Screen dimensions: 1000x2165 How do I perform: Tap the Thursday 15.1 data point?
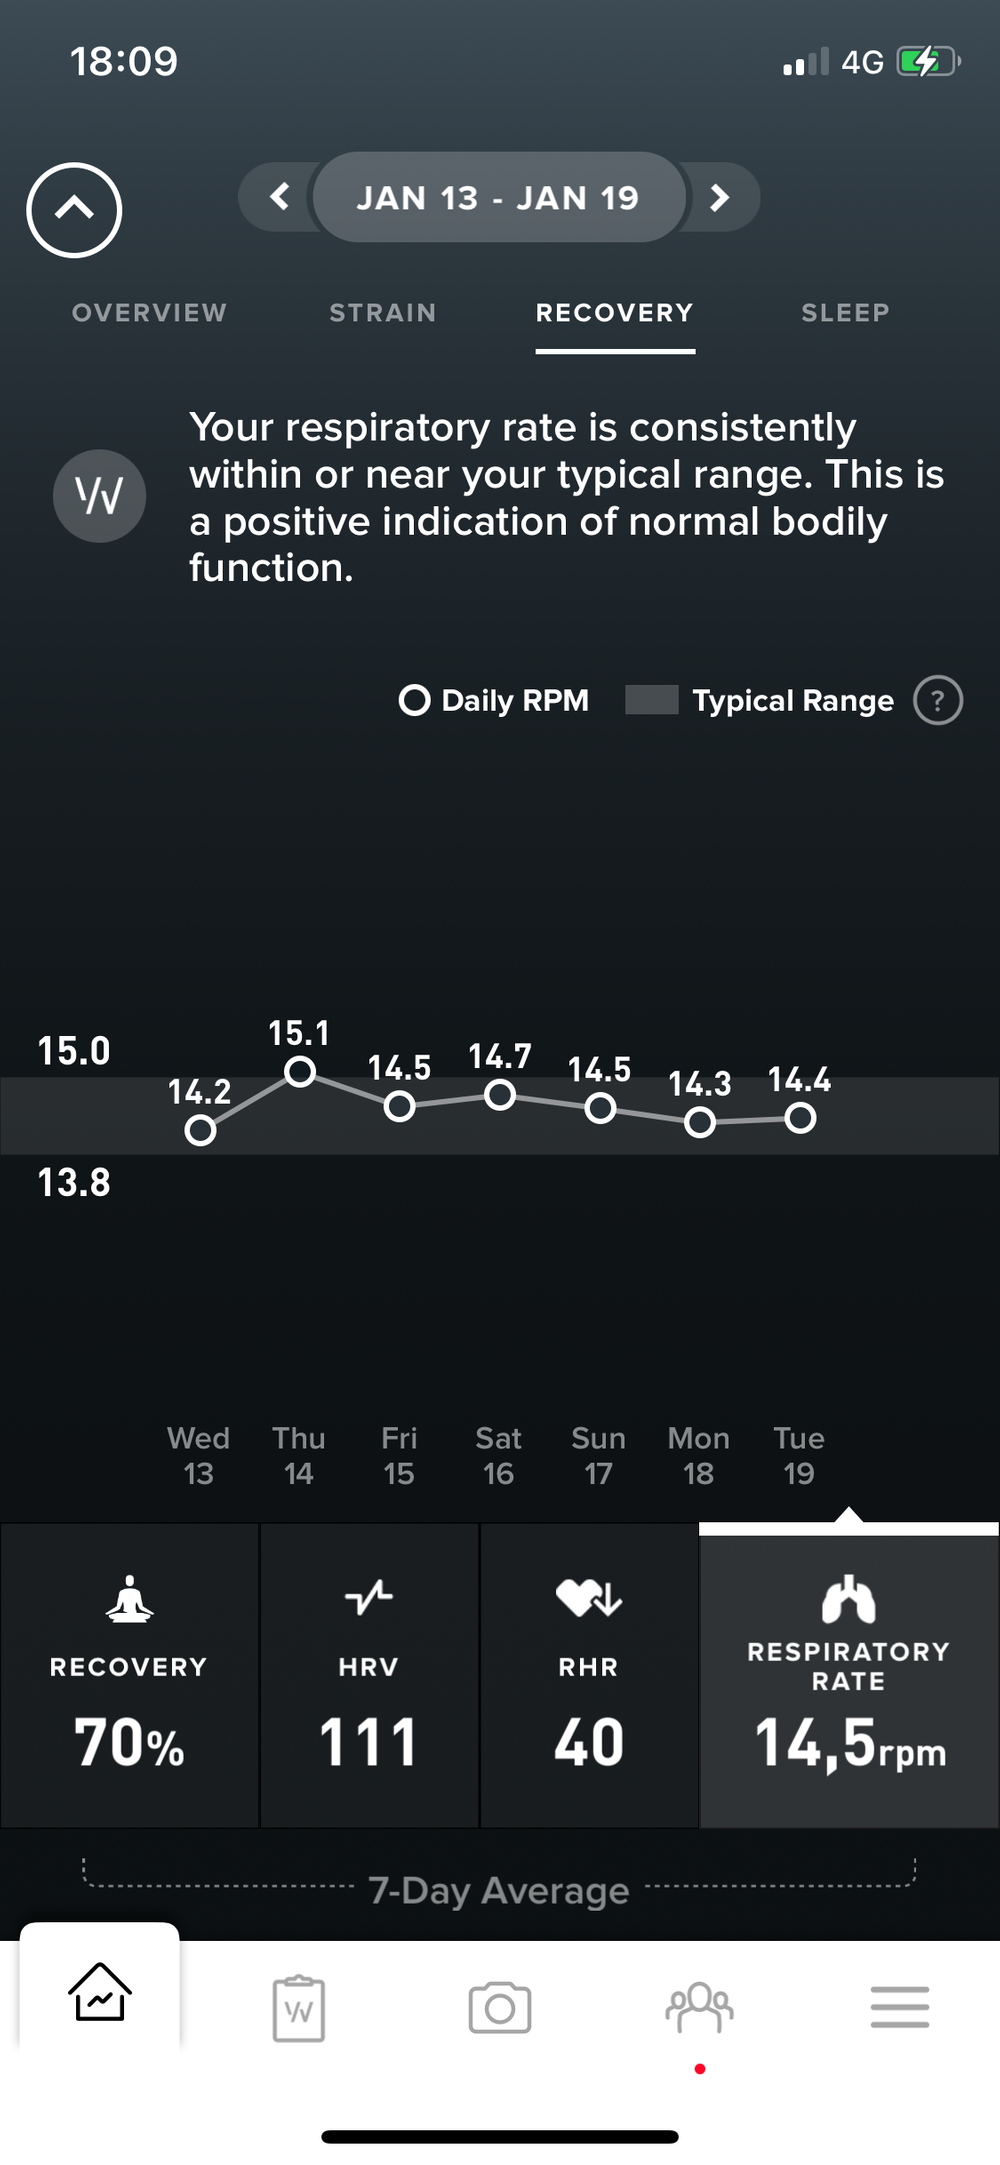tap(300, 1072)
